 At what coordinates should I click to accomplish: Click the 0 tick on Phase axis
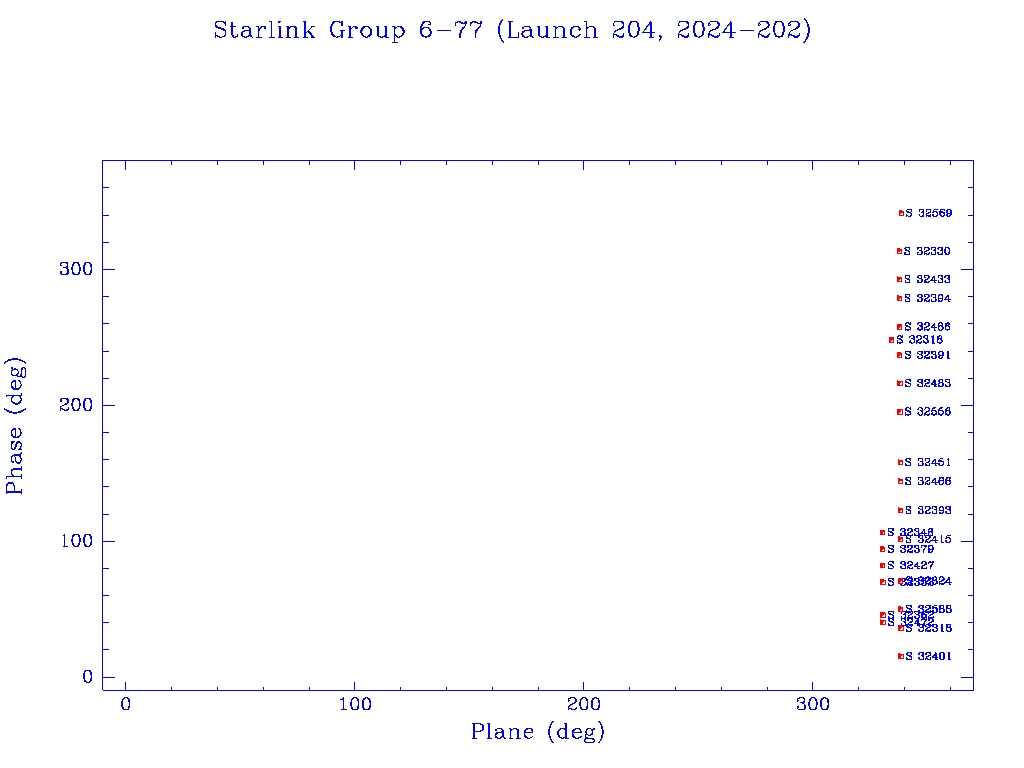[x=88, y=677]
